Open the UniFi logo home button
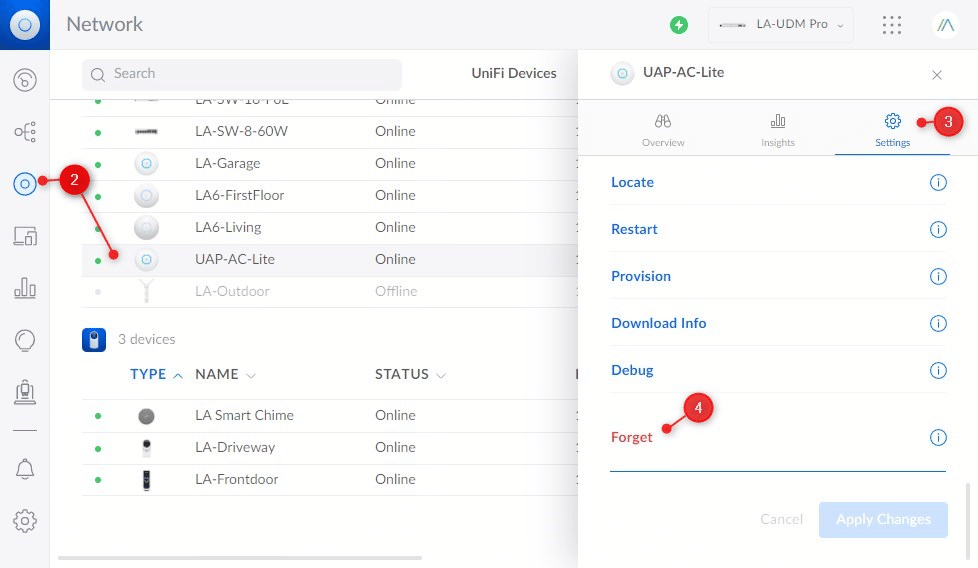 (25, 25)
